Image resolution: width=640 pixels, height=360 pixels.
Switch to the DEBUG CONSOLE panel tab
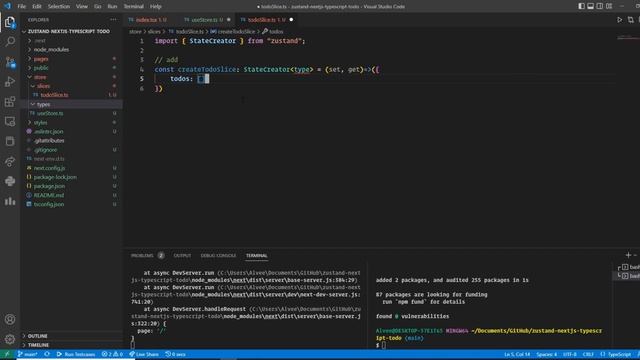218,256
